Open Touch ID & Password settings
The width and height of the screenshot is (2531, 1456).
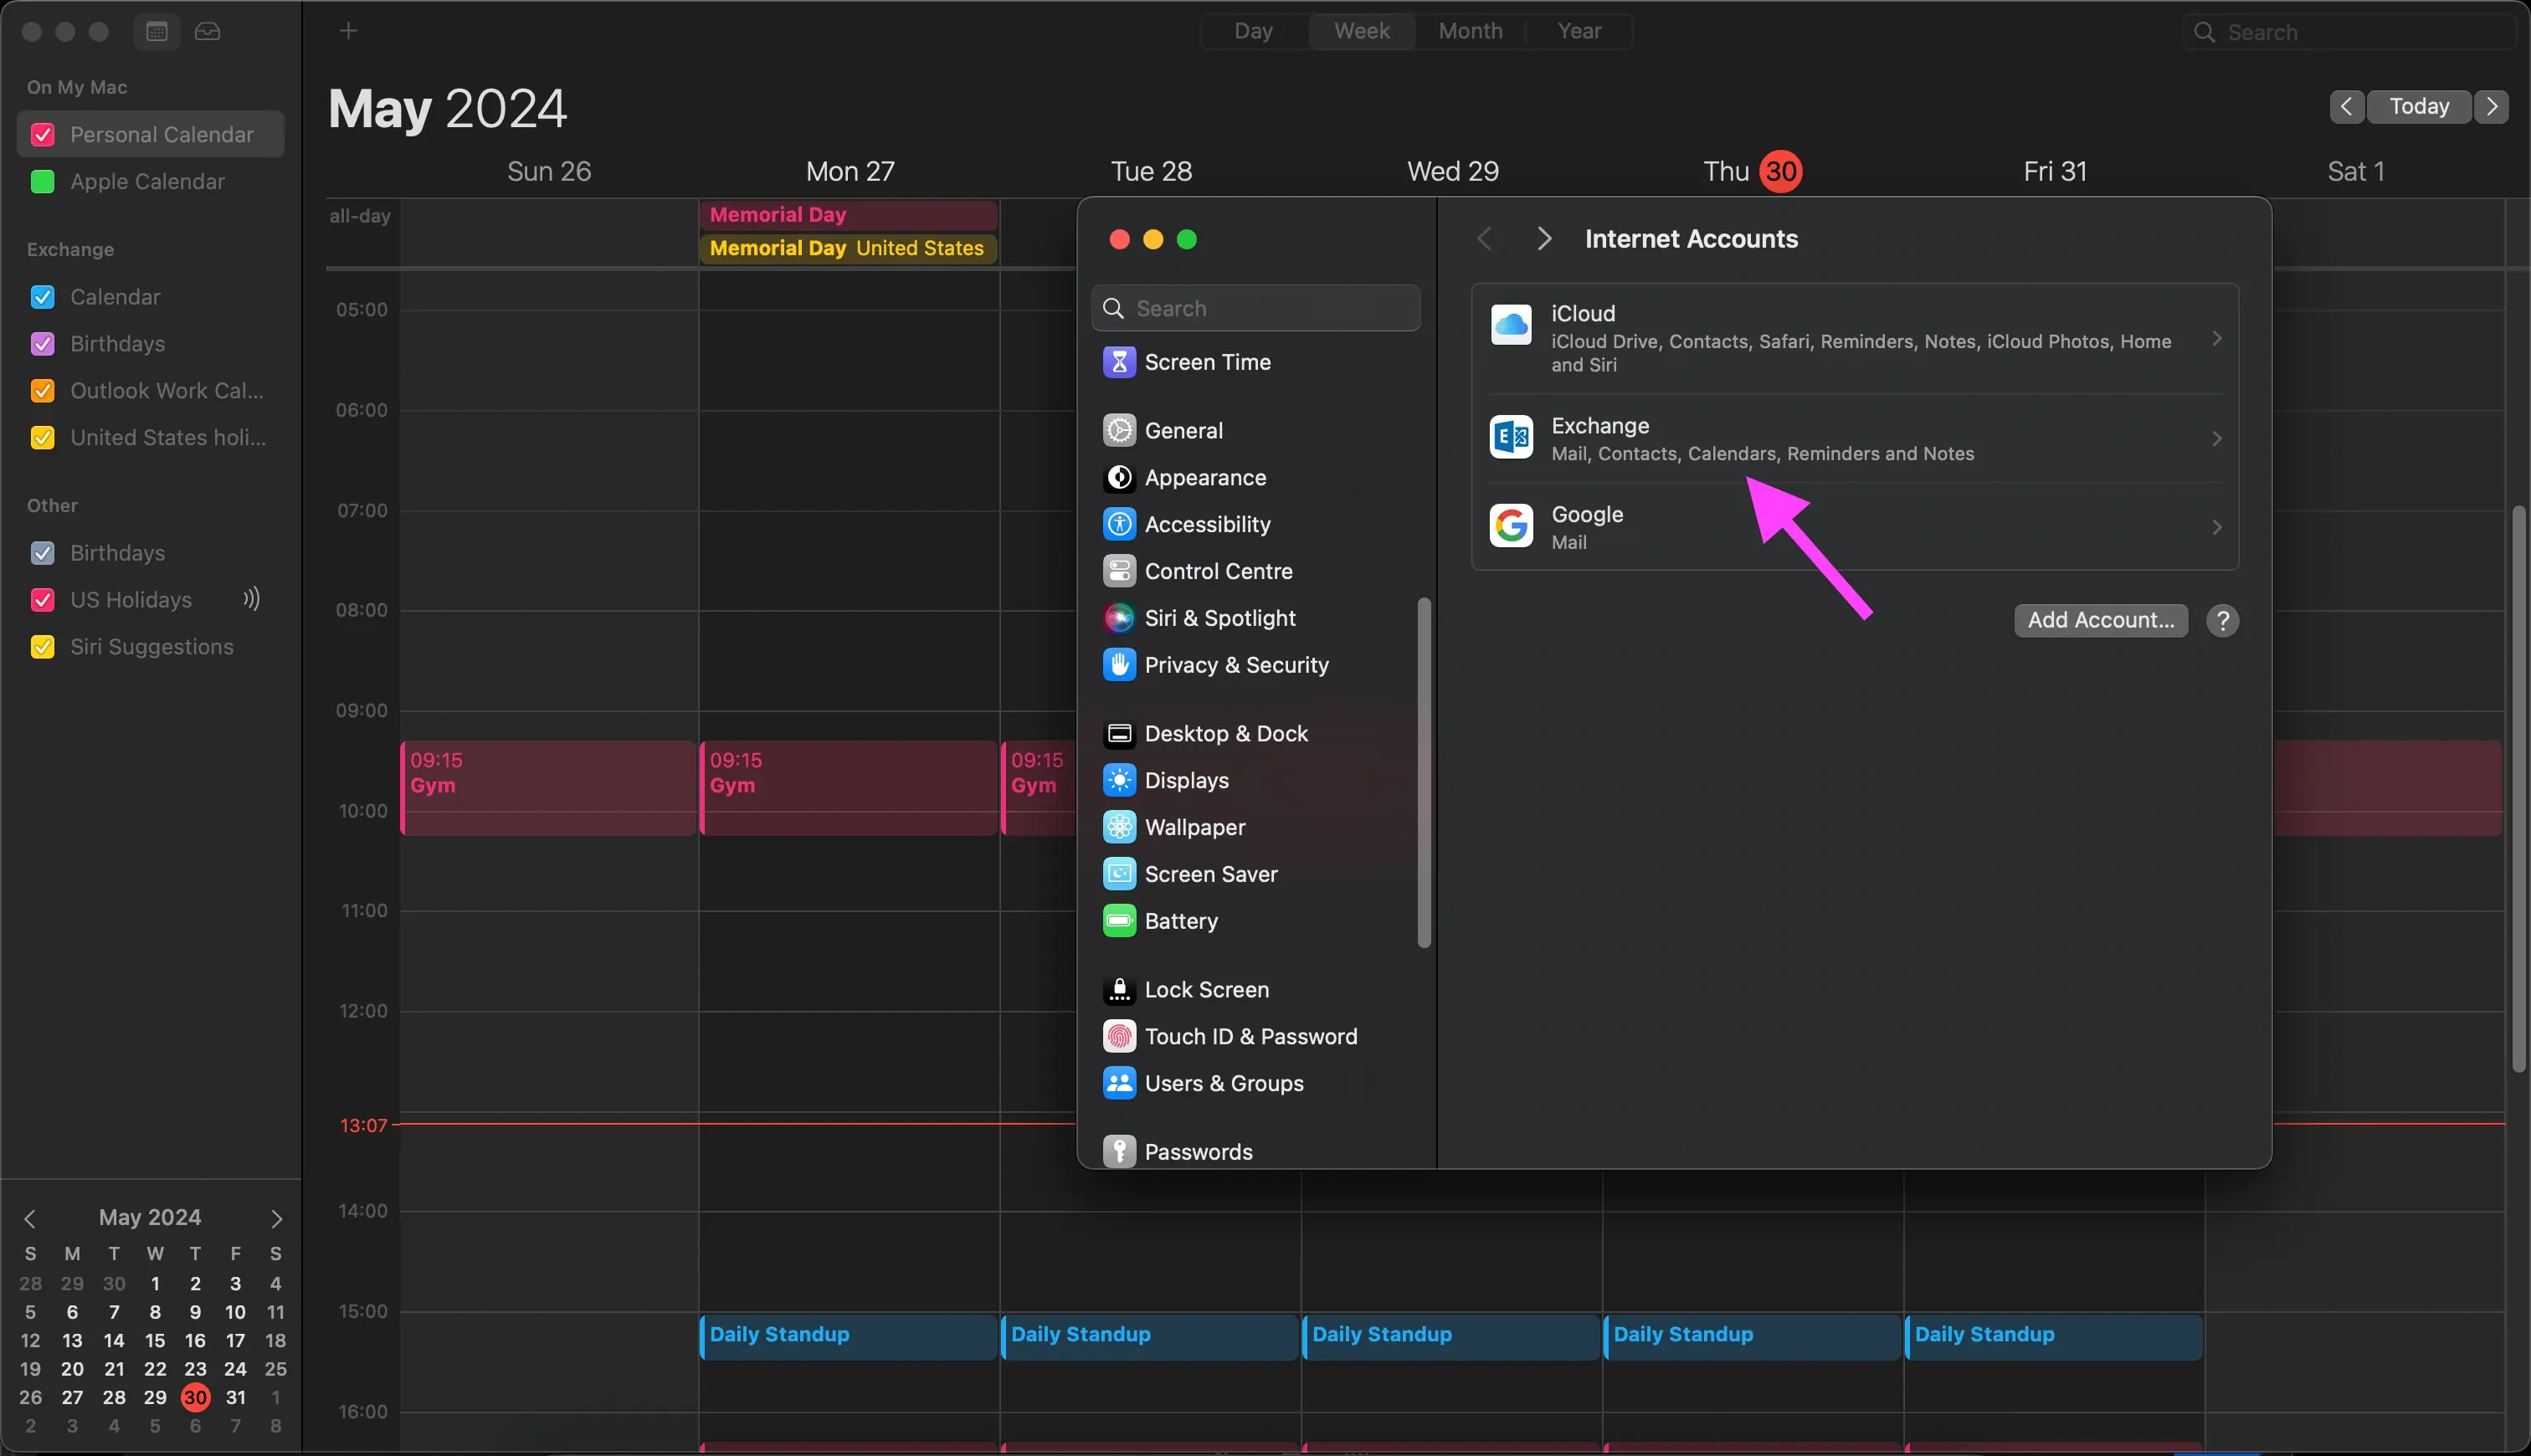[1251, 1038]
